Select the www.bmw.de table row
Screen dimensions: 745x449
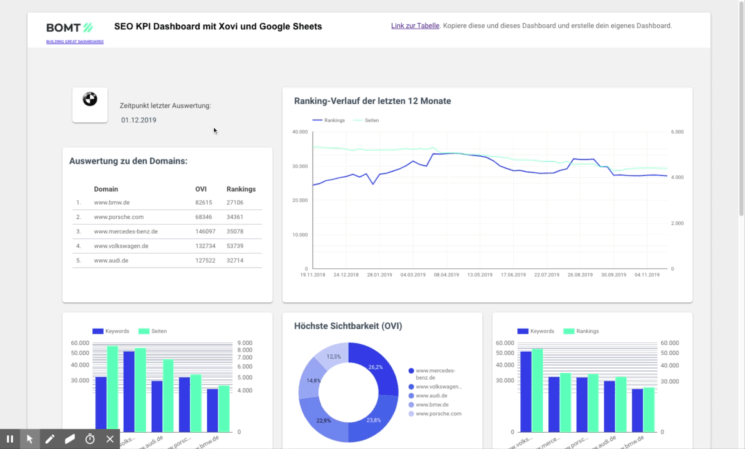[167, 202]
